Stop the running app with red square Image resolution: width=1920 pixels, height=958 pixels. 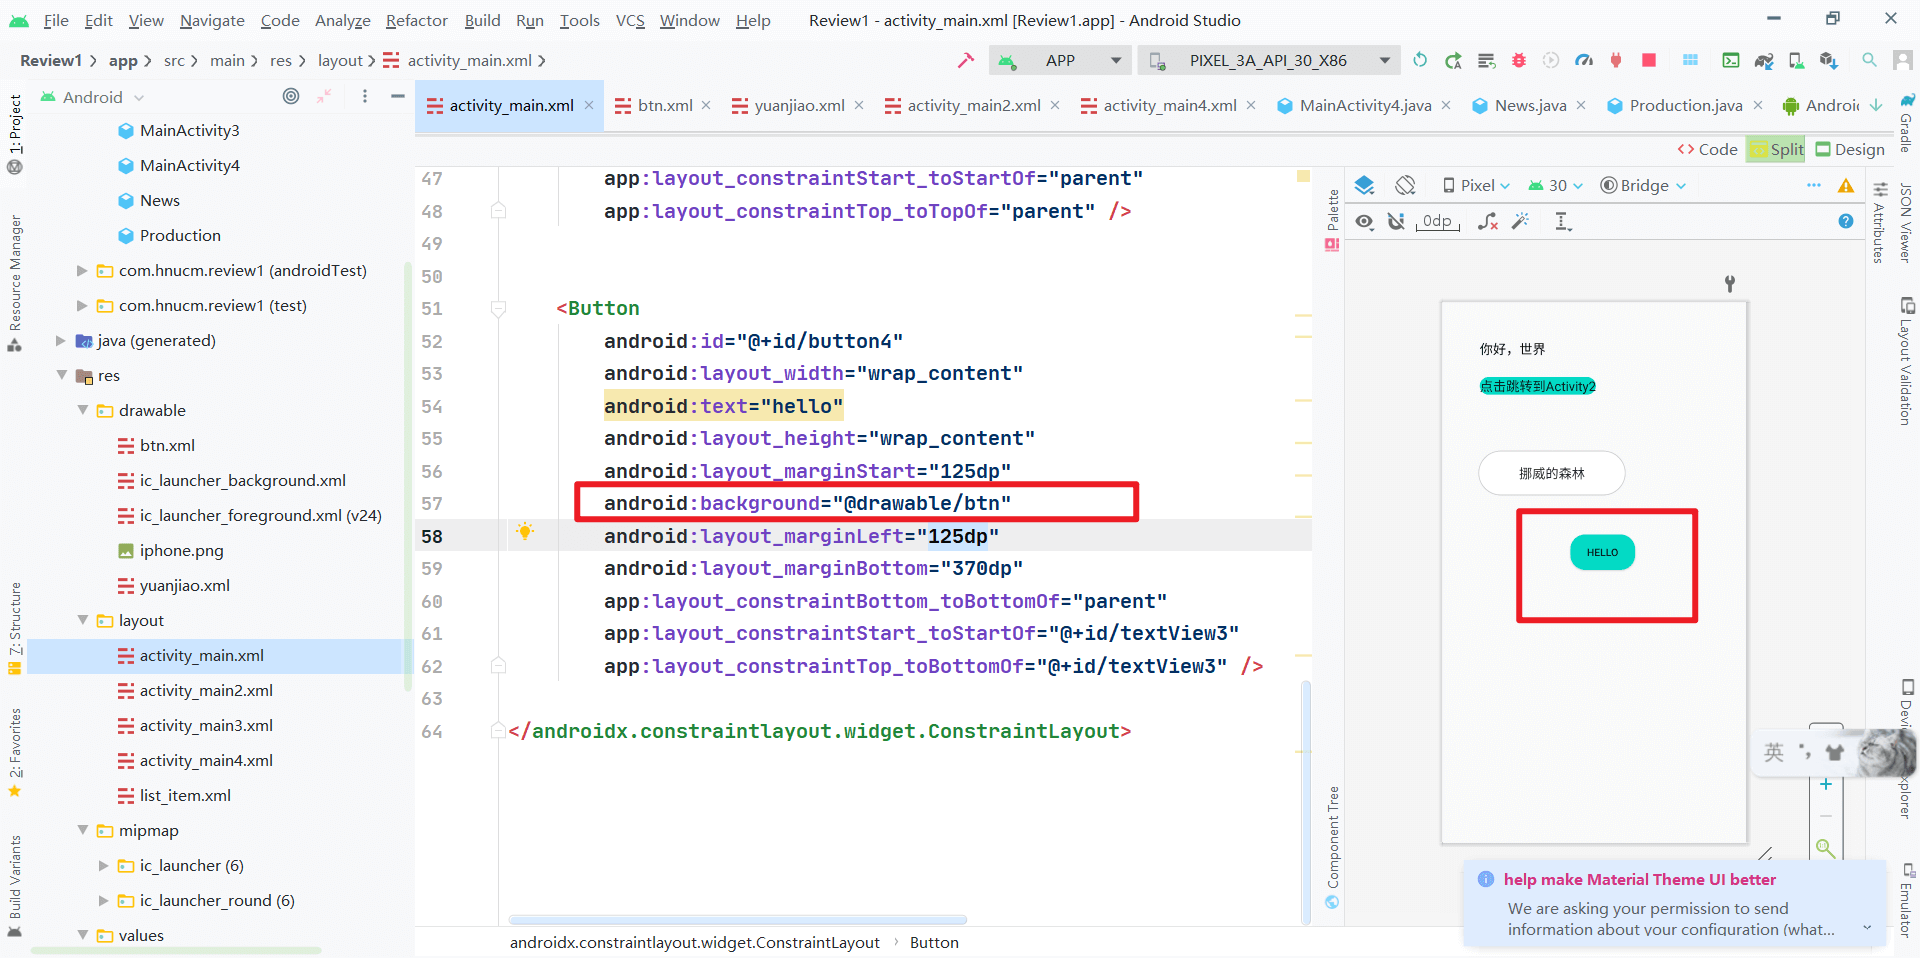[x=1649, y=61]
